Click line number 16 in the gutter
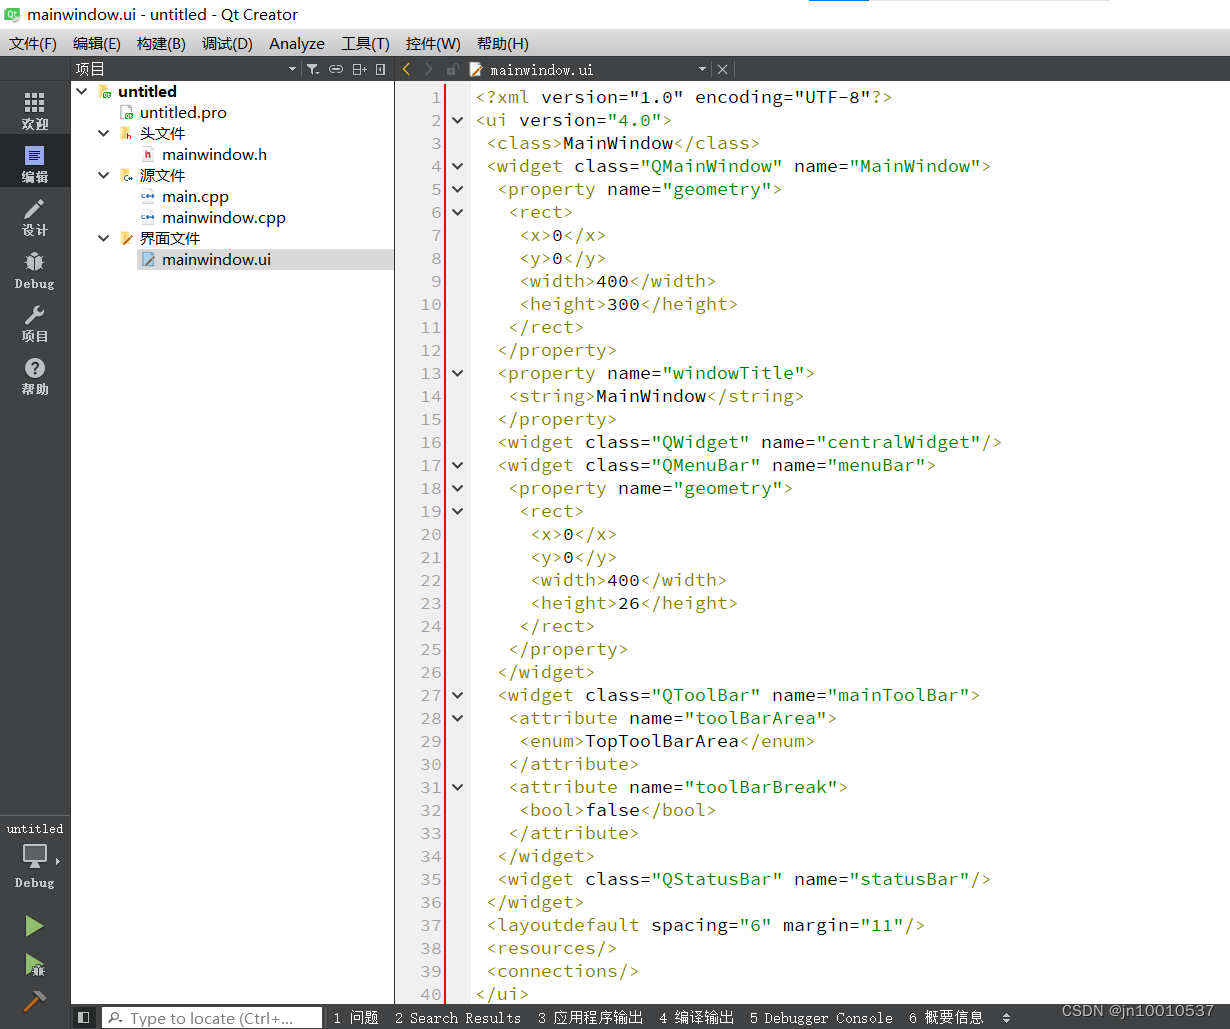The height and width of the screenshot is (1029, 1230). (x=431, y=442)
